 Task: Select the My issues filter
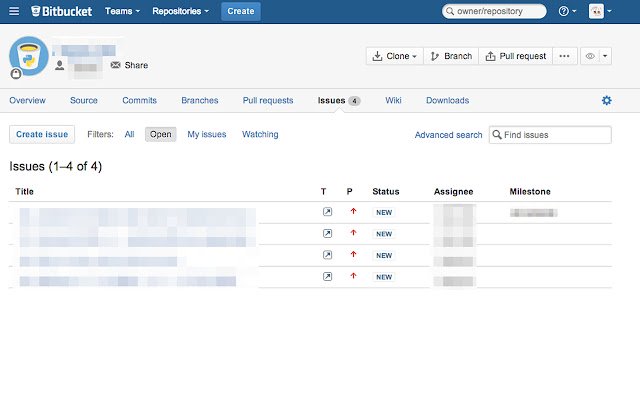[207, 134]
